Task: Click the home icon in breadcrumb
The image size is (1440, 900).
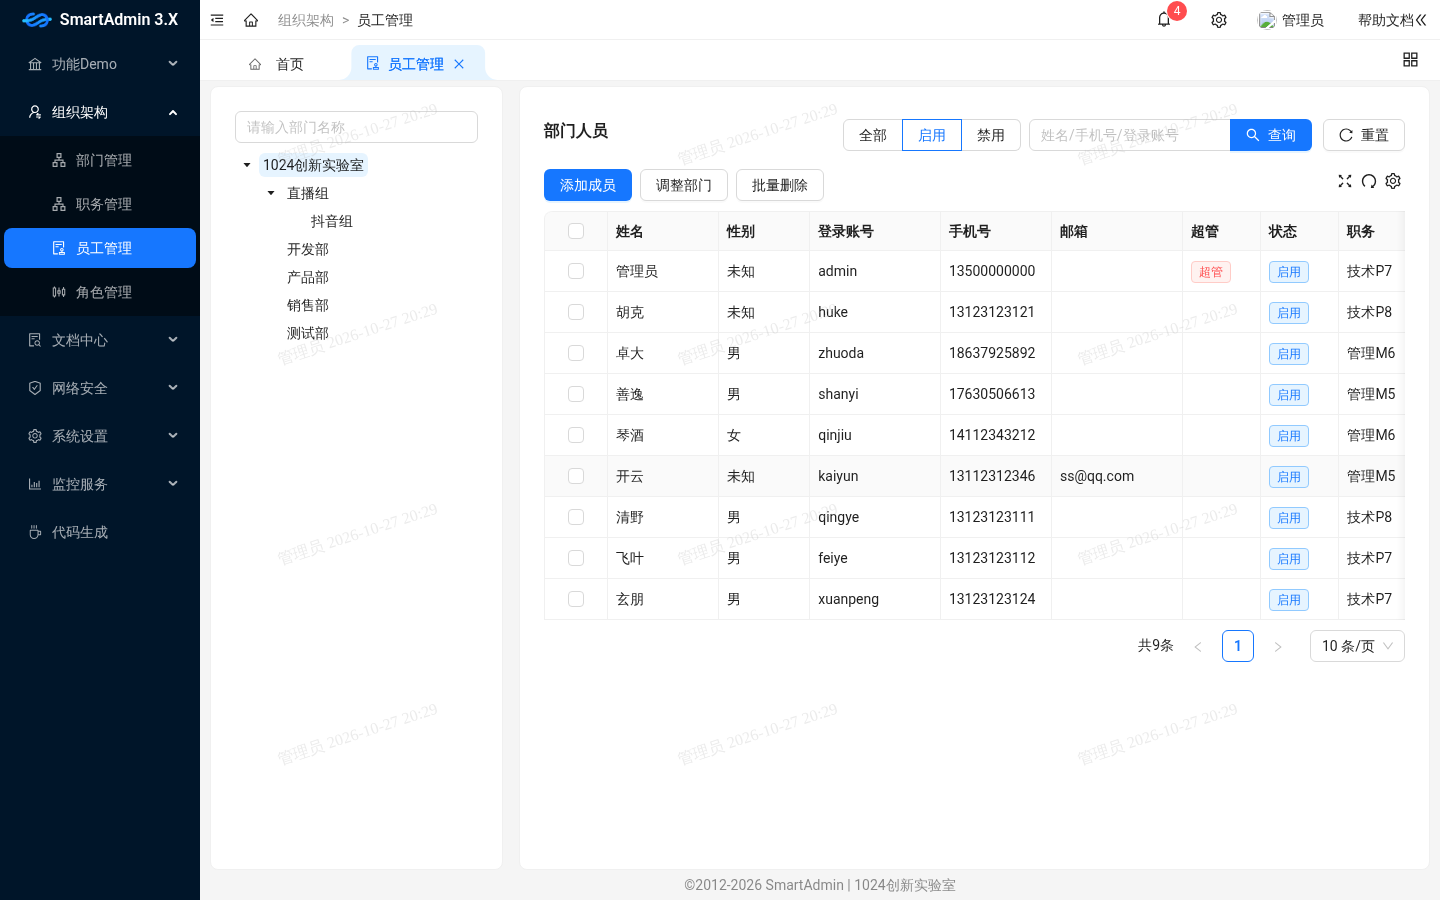Action: click(251, 20)
